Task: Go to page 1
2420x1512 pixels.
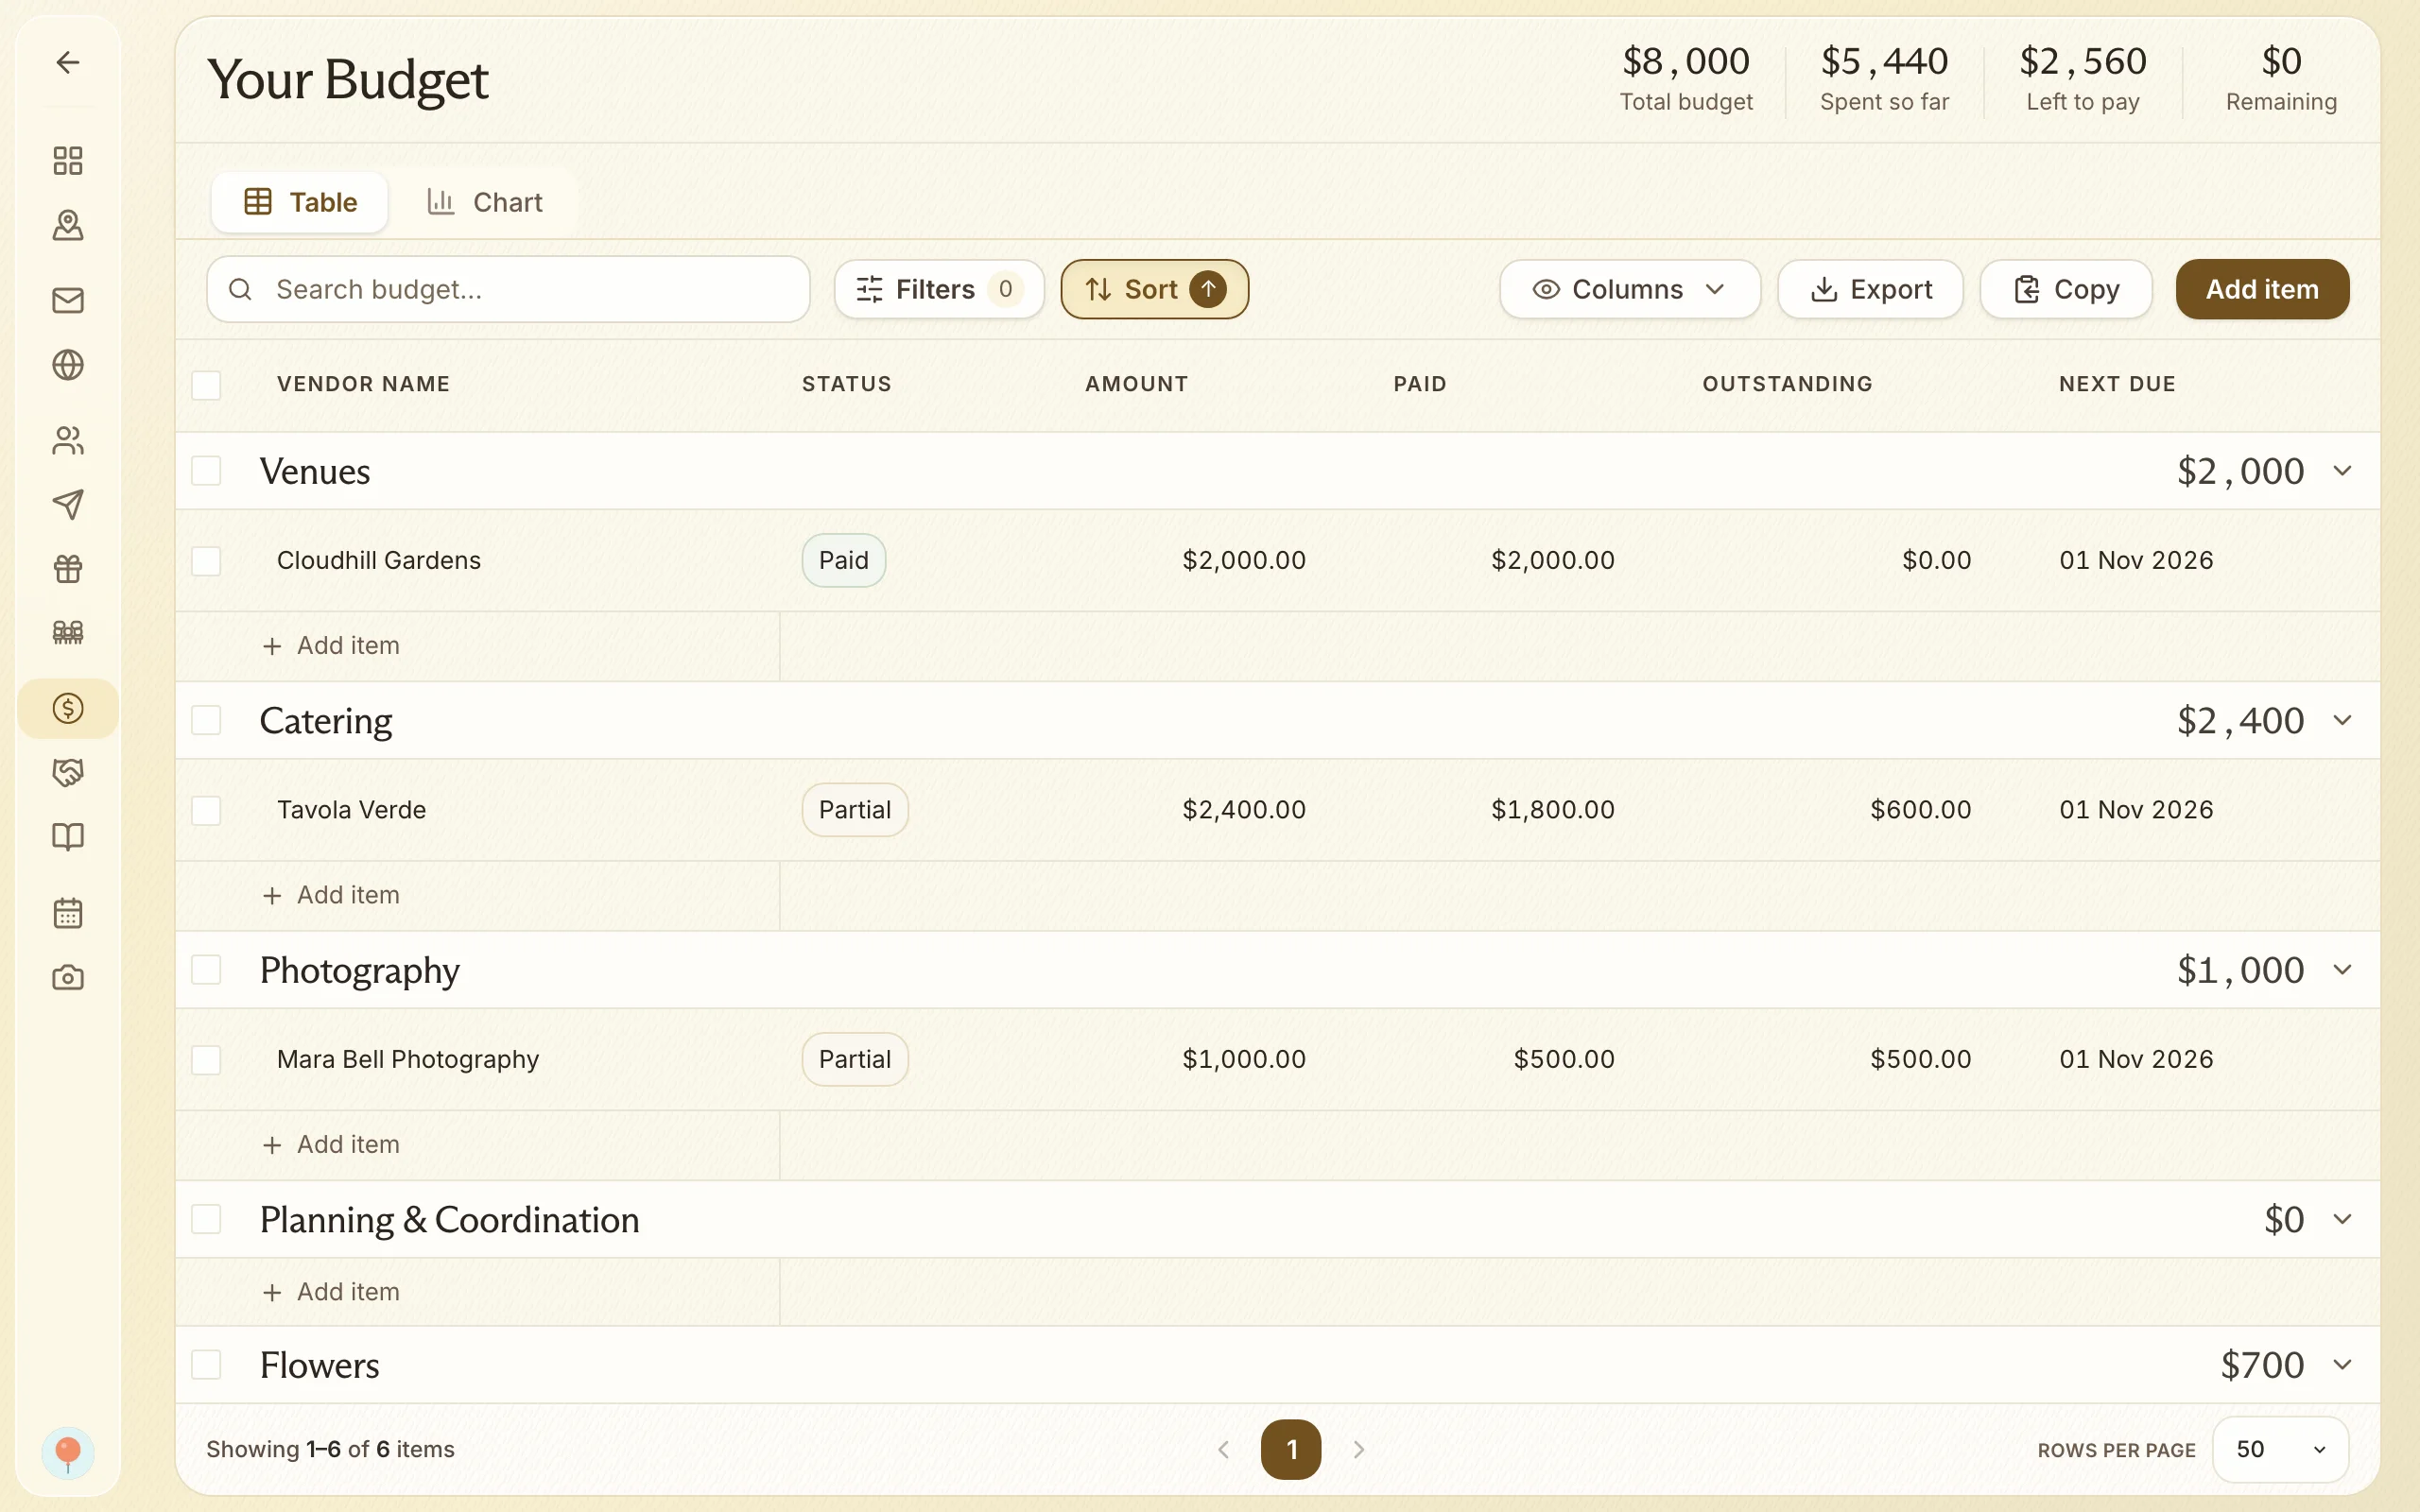Action: [x=1291, y=1449]
